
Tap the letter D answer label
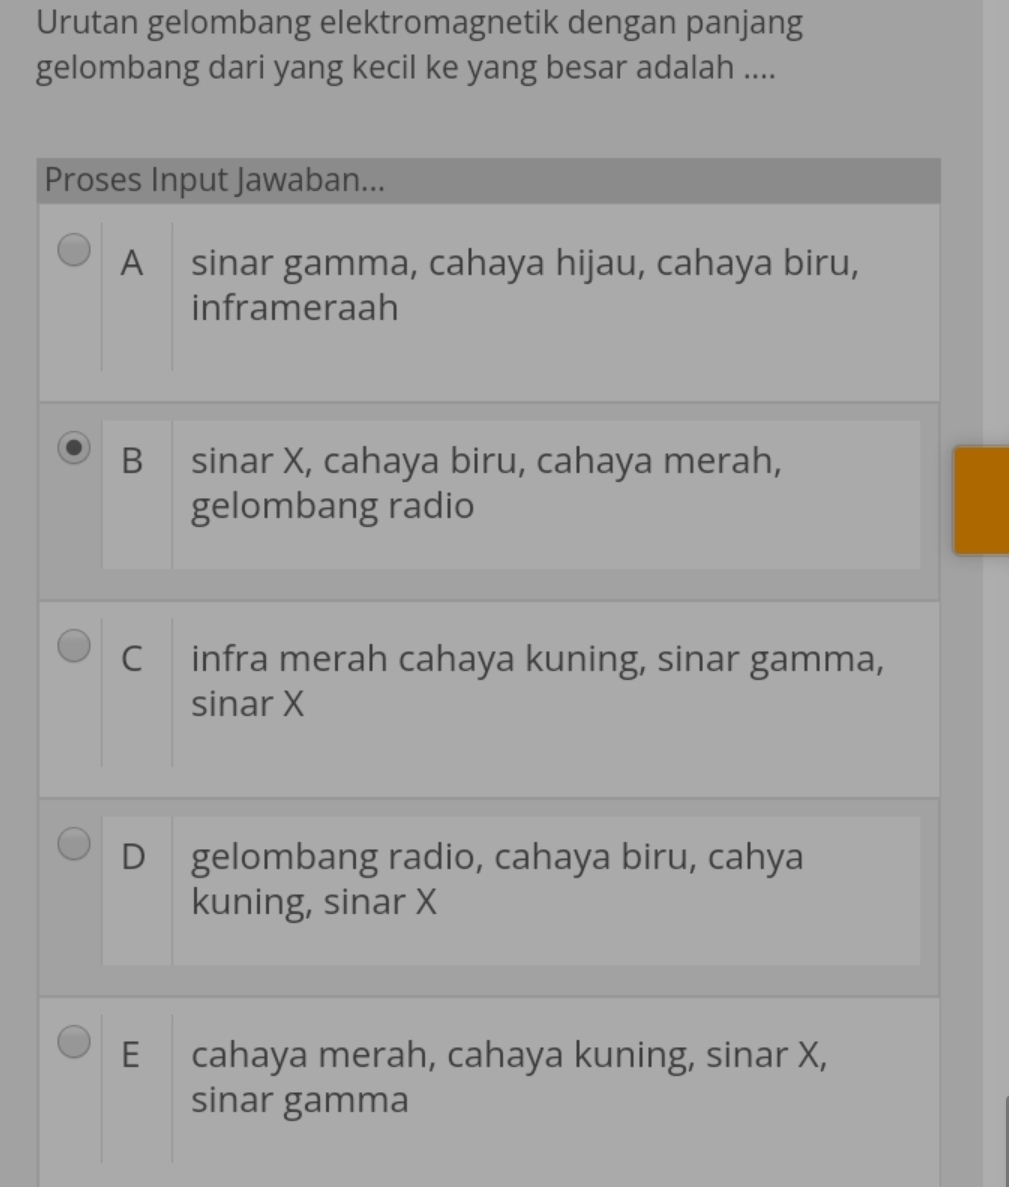point(132,858)
